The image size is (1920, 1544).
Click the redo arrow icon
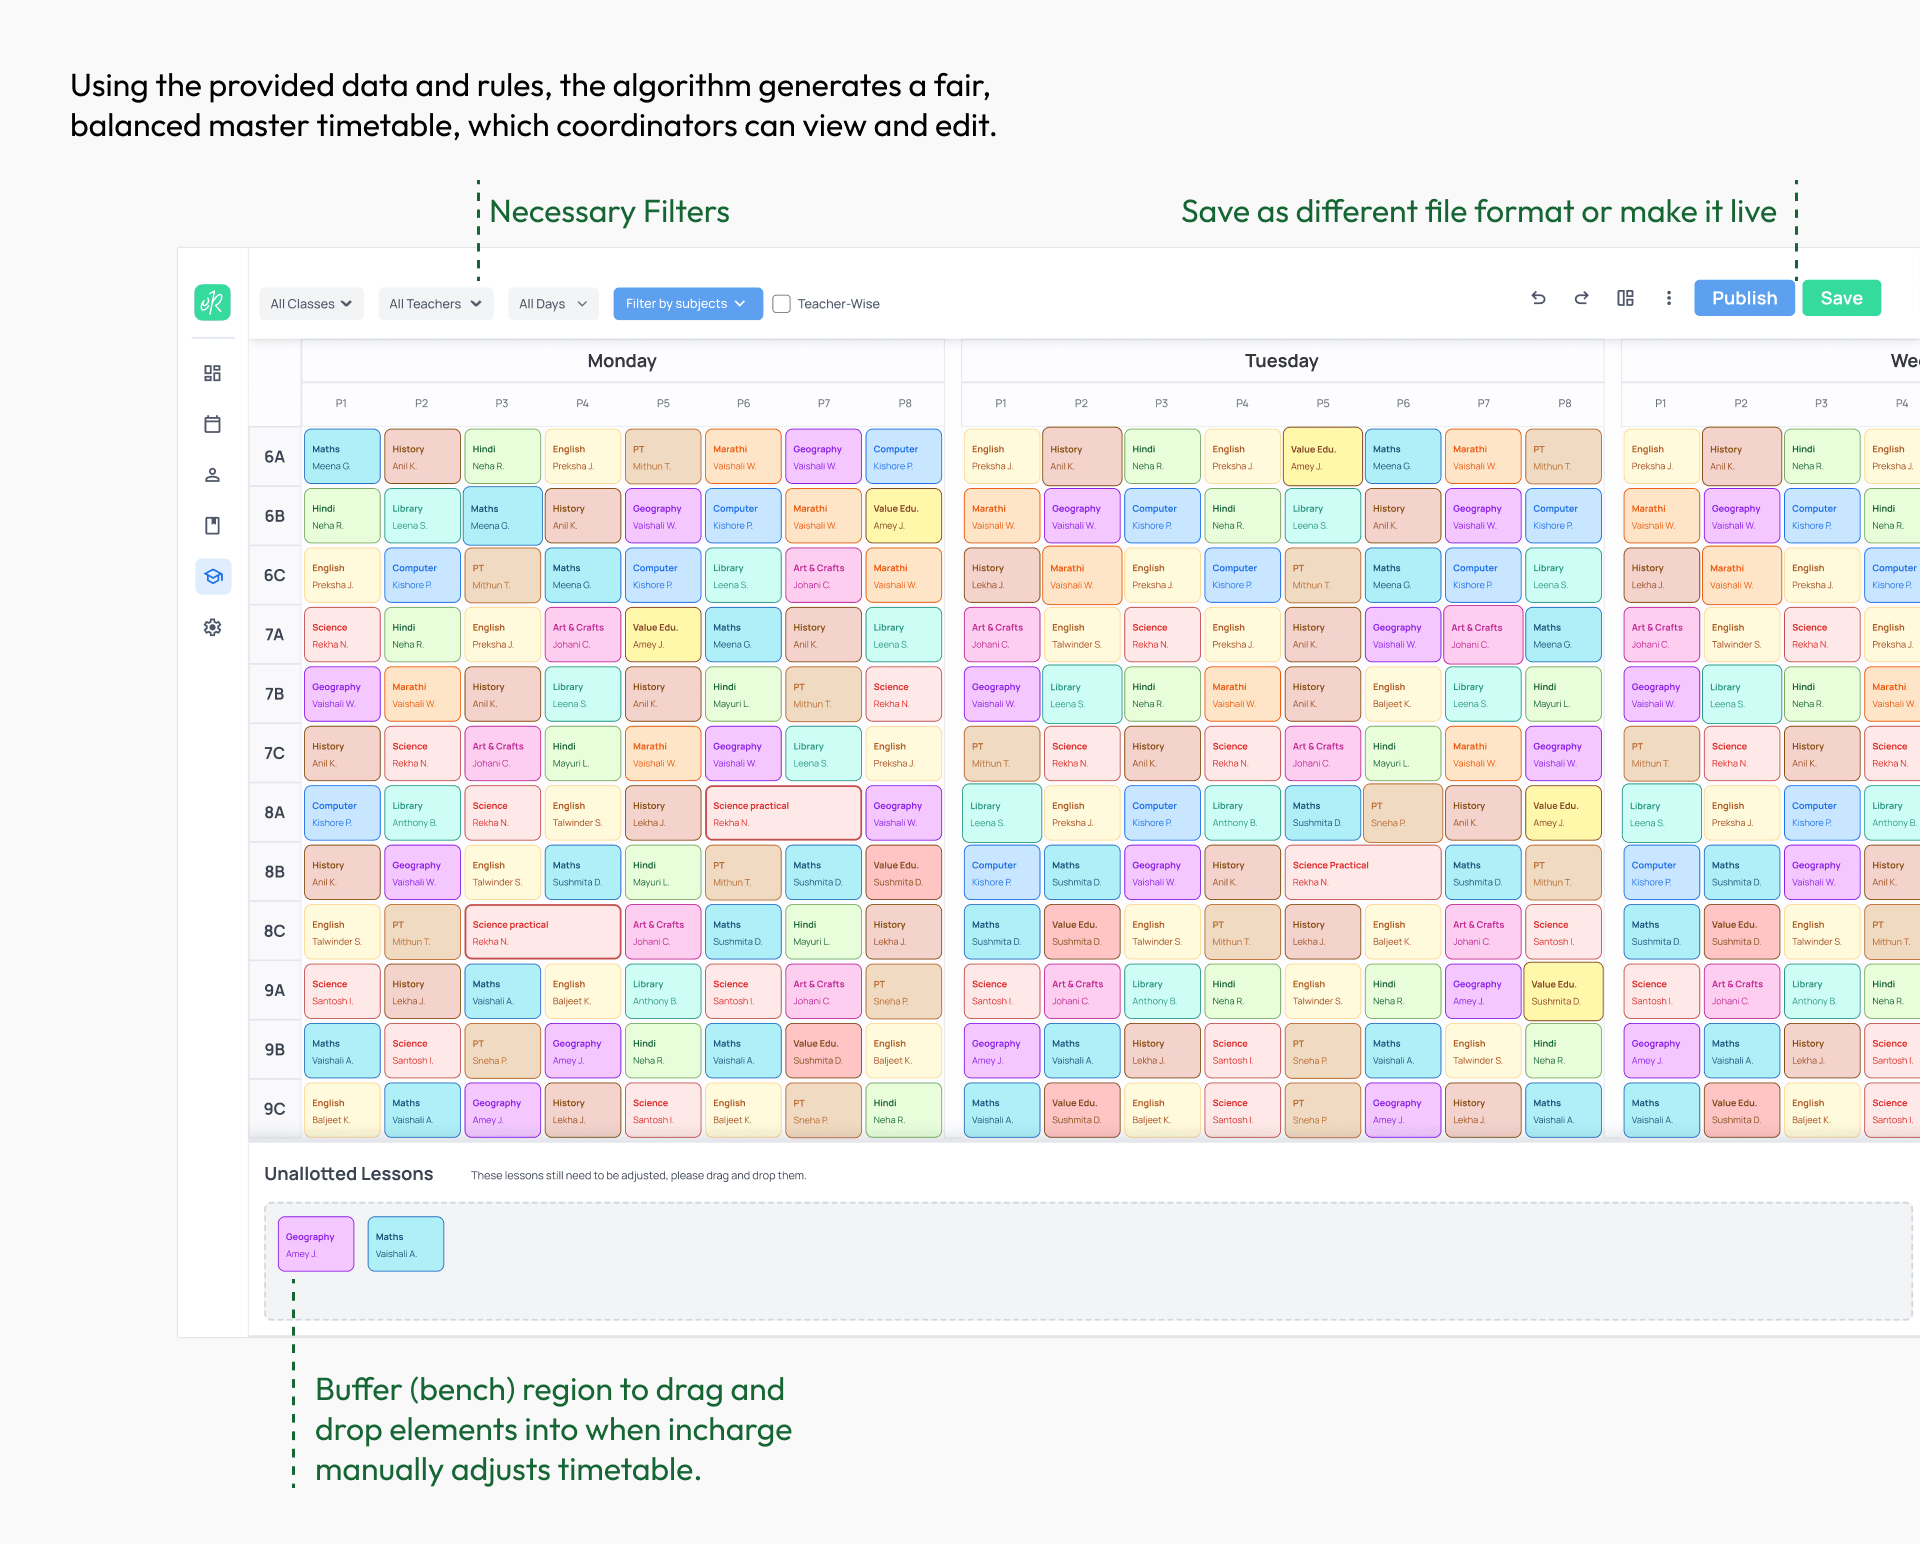click(1581, 298)
